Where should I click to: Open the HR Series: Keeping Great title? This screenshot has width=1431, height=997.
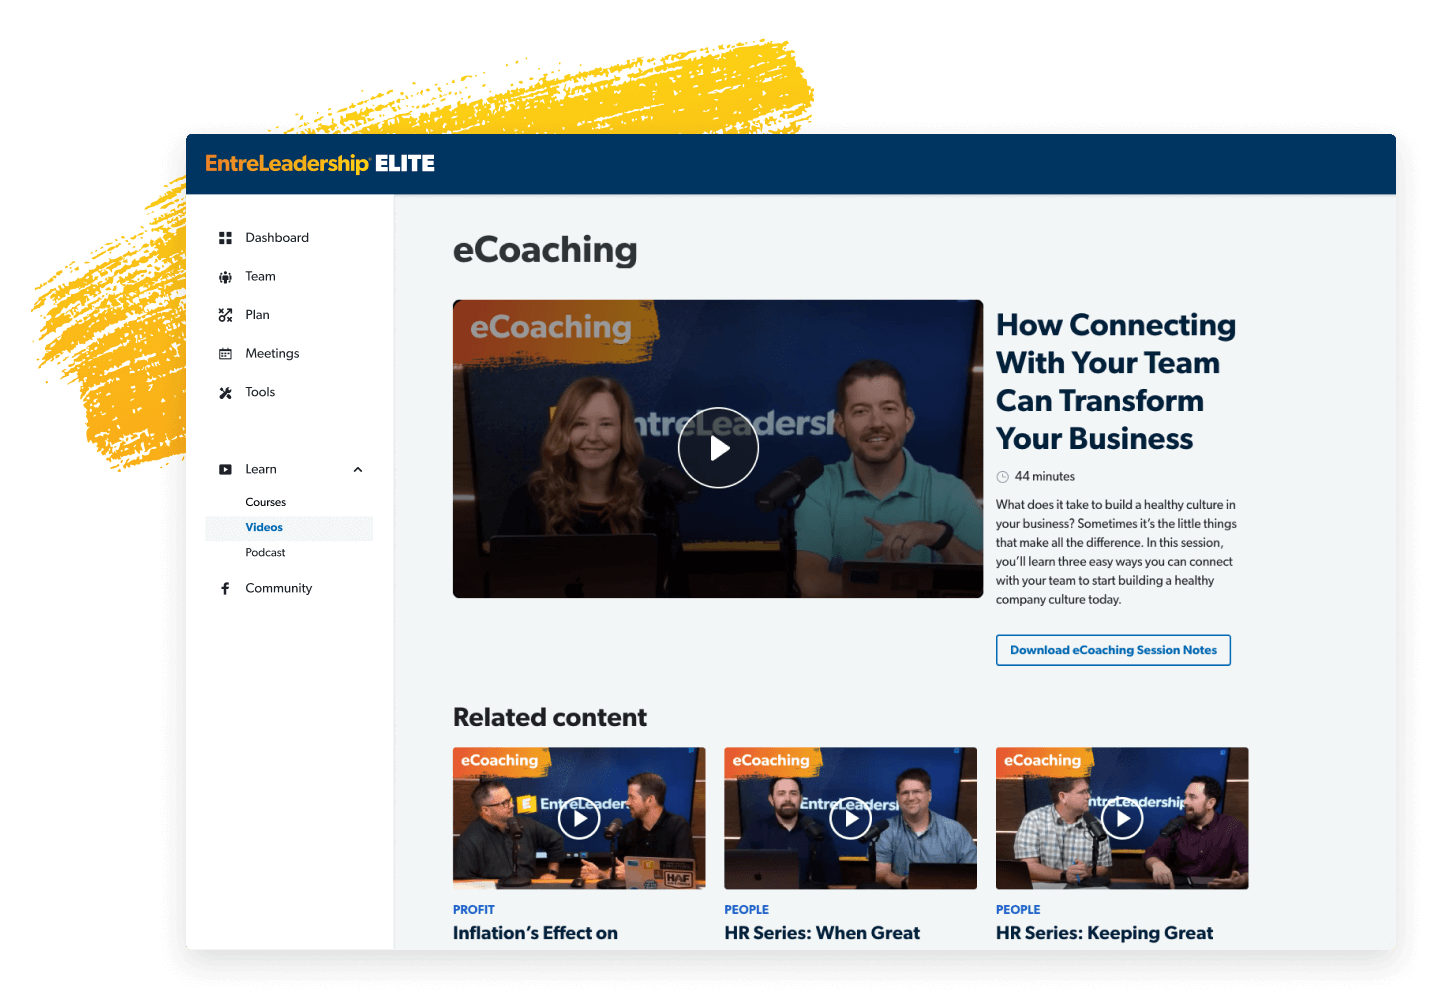[1104, 933]
